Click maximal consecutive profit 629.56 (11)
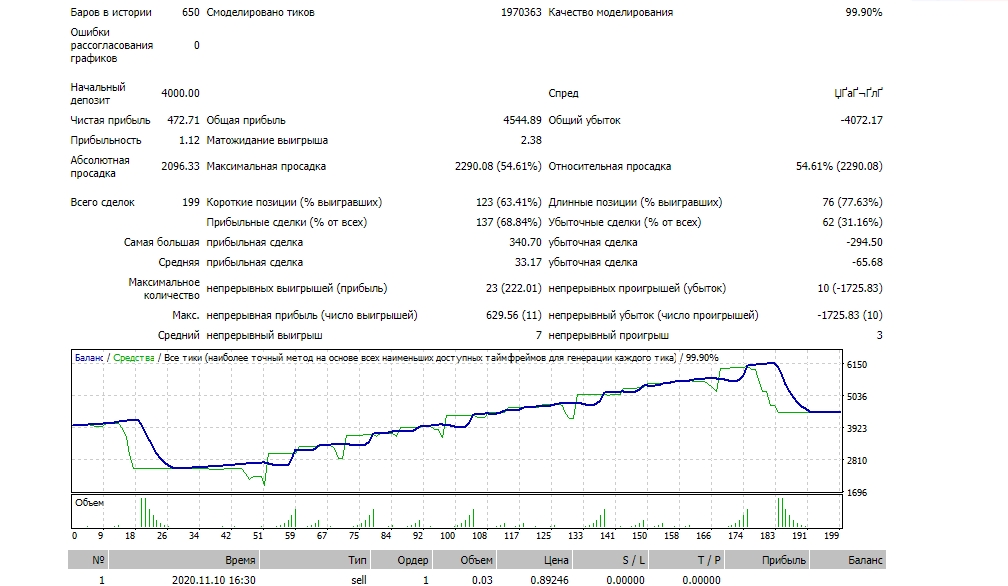The width and height of the screenshot is (1008, 586). coord(514,315)
